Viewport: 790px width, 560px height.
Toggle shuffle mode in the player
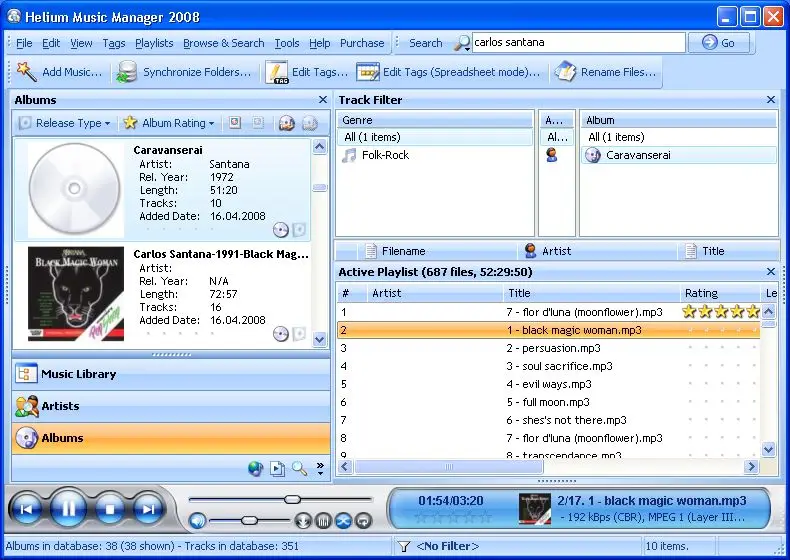343,521
